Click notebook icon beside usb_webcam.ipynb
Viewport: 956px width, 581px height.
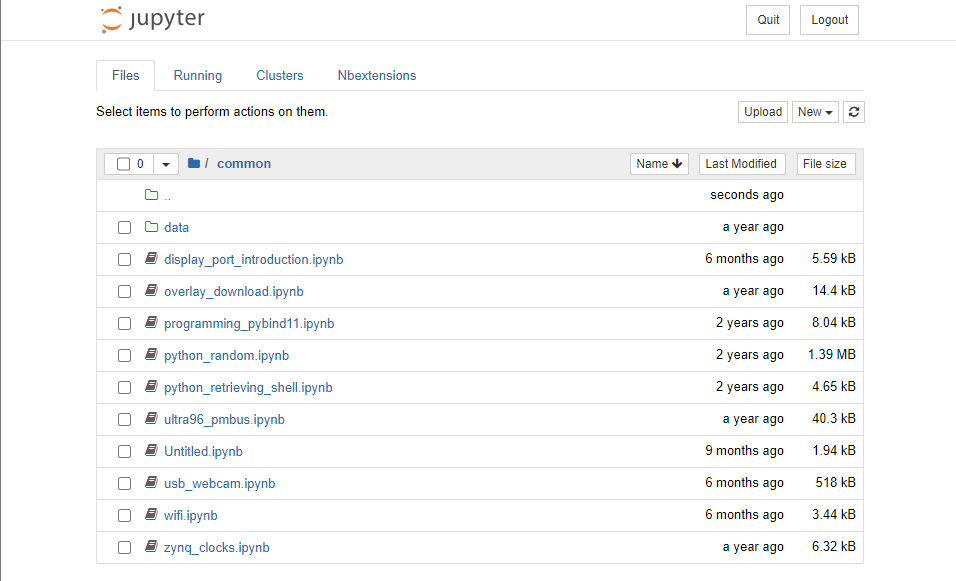click(151, 483)
